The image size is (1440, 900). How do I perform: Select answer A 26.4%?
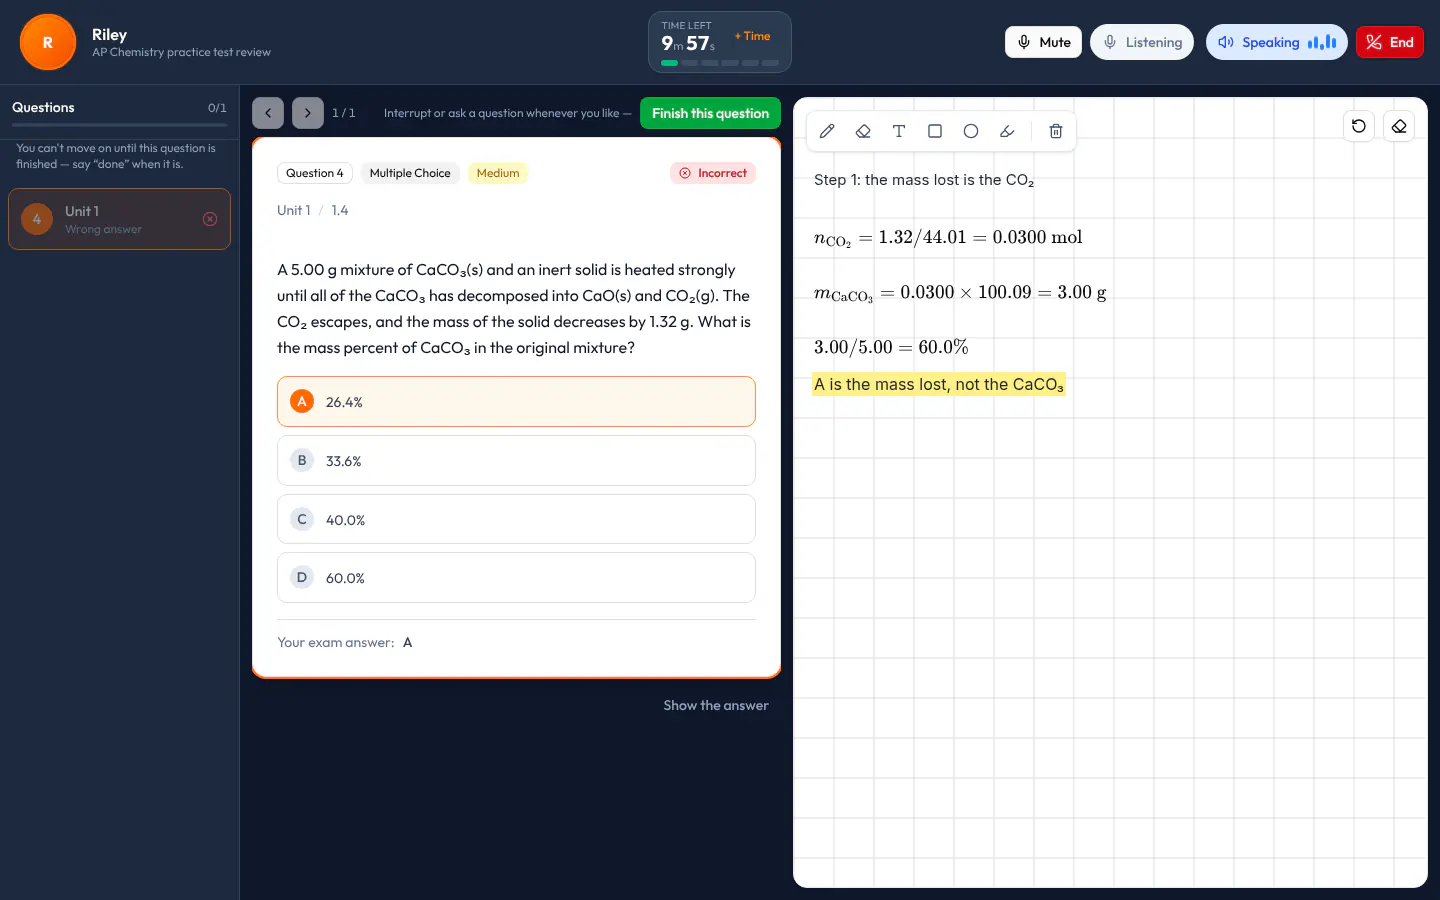pyautogui.click(x=516, y=402)
